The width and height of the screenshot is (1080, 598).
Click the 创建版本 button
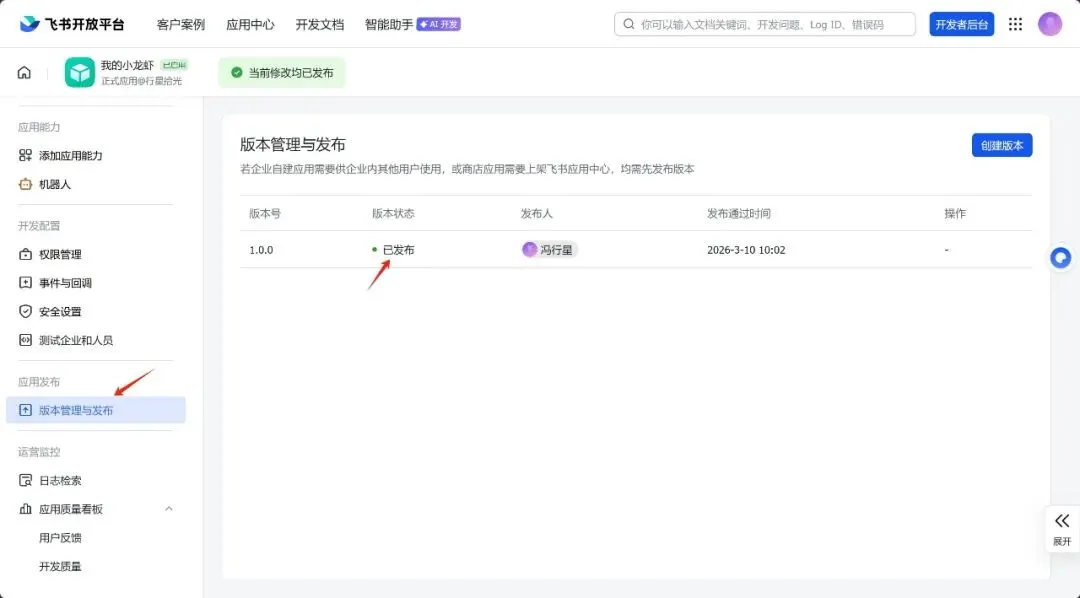(x=1001, y=145)
